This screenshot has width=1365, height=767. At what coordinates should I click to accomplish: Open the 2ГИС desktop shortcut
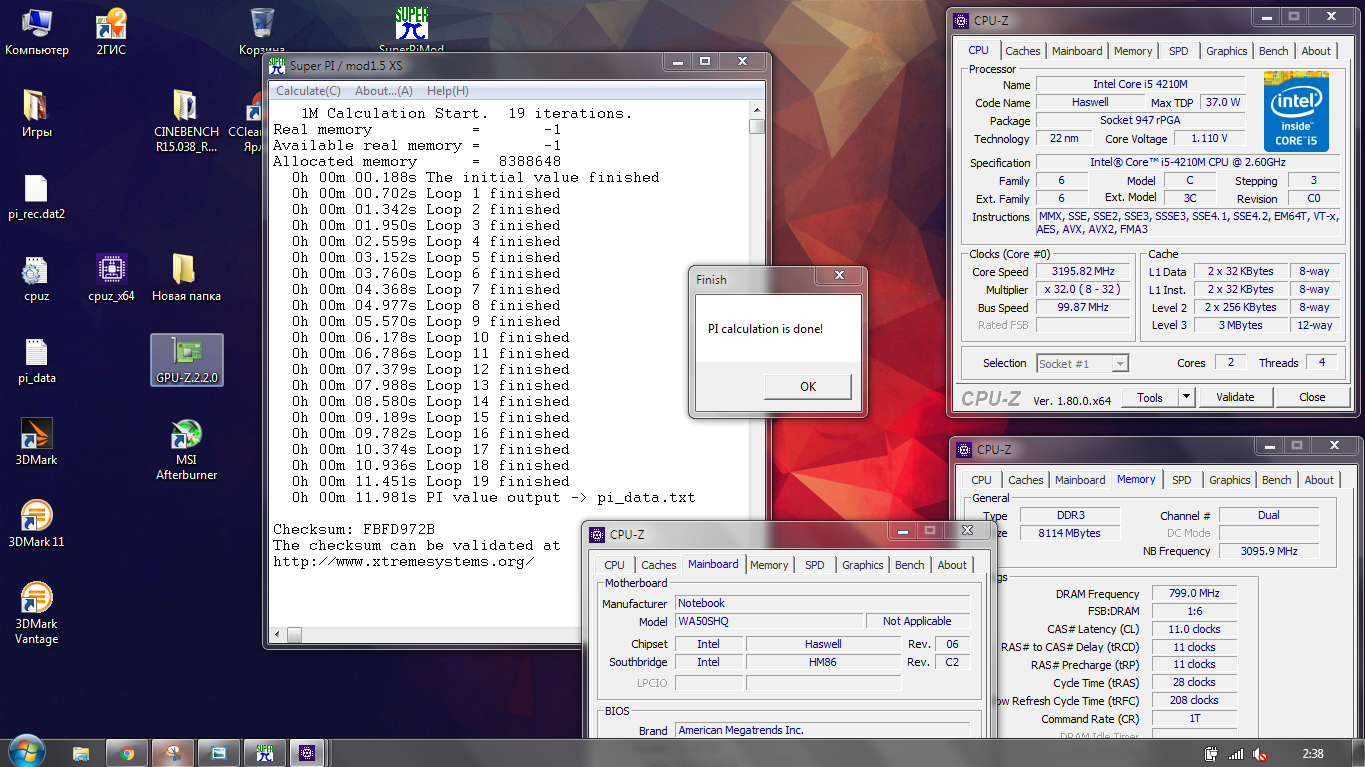tap(110, 30)
